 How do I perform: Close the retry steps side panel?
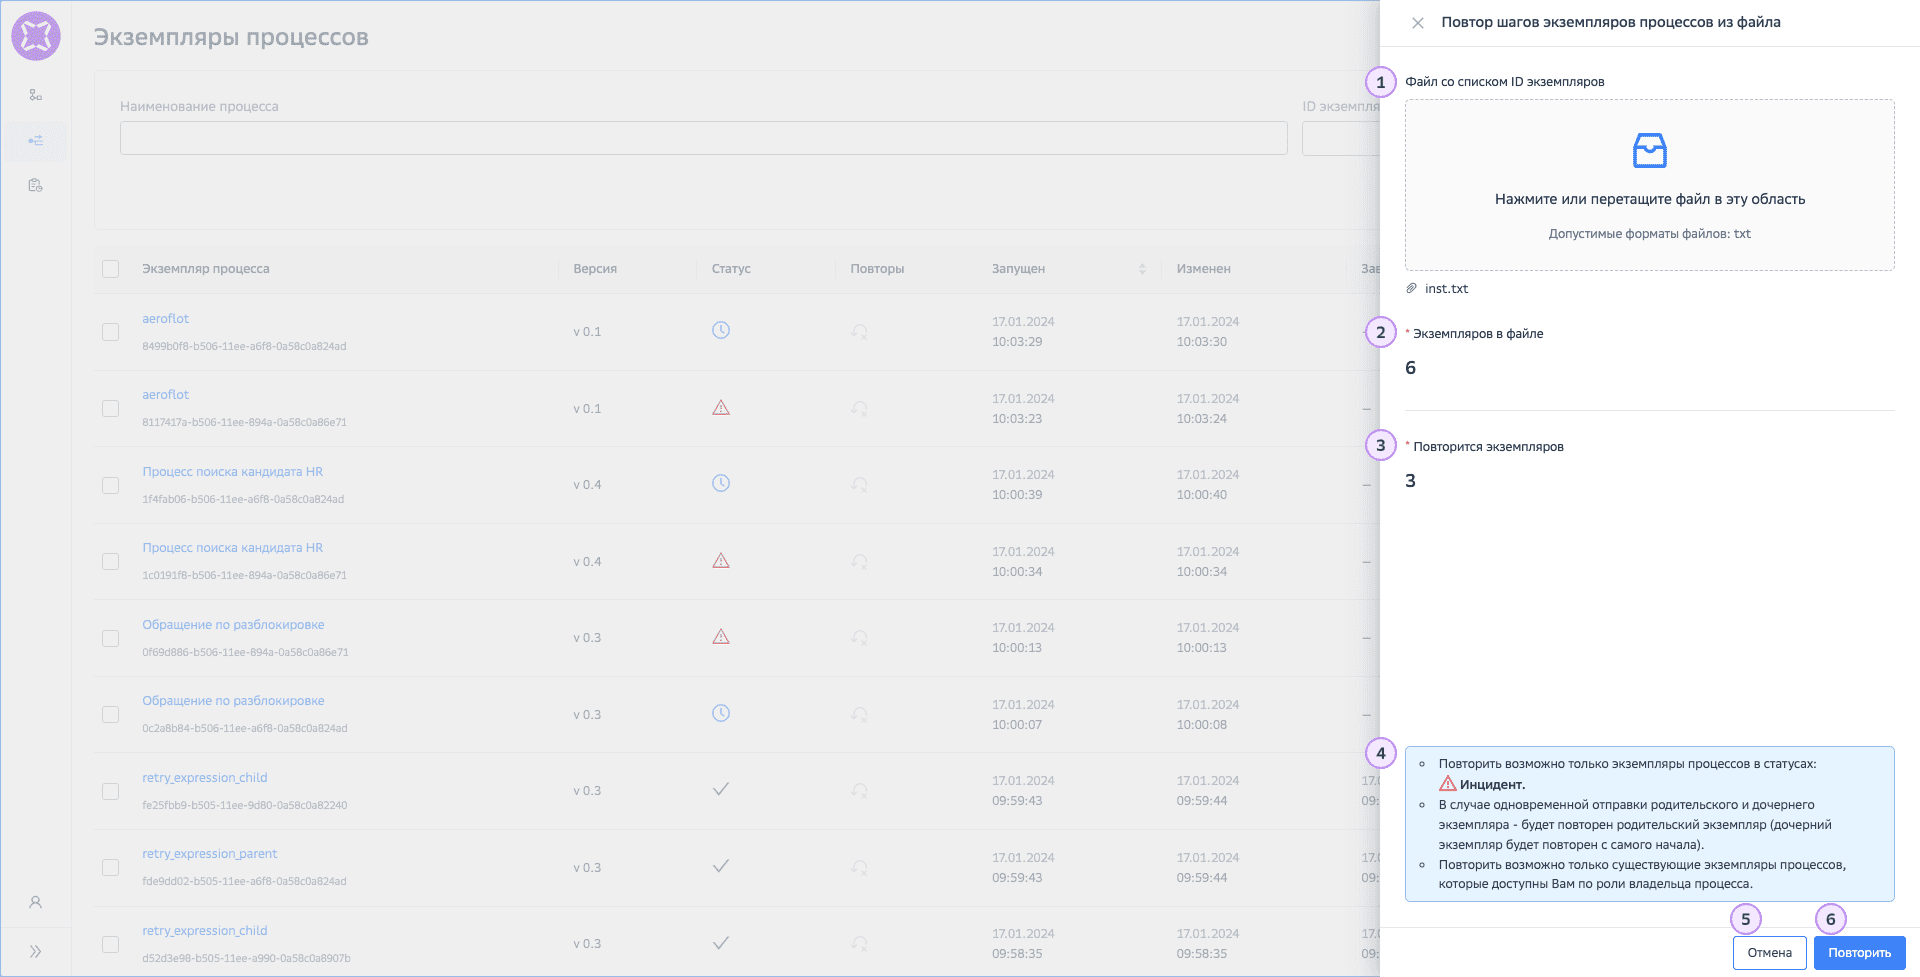coord(1417,23)
